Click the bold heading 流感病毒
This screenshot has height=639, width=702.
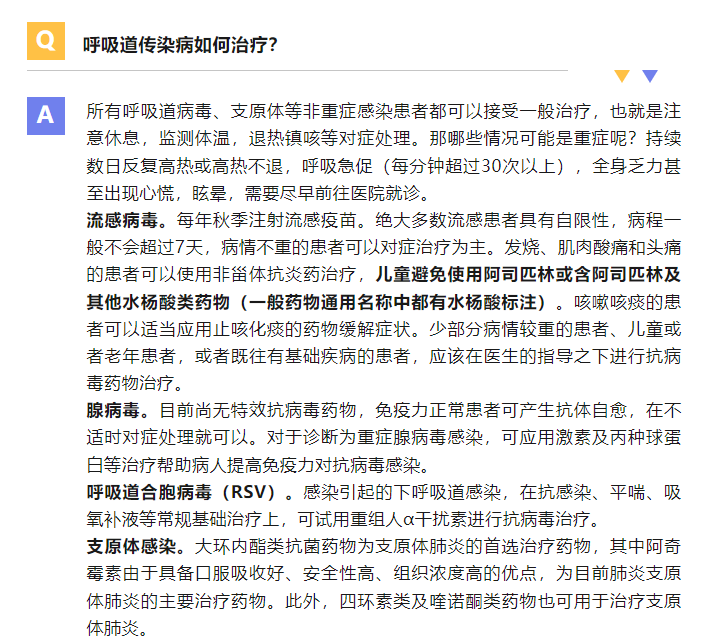122,220
